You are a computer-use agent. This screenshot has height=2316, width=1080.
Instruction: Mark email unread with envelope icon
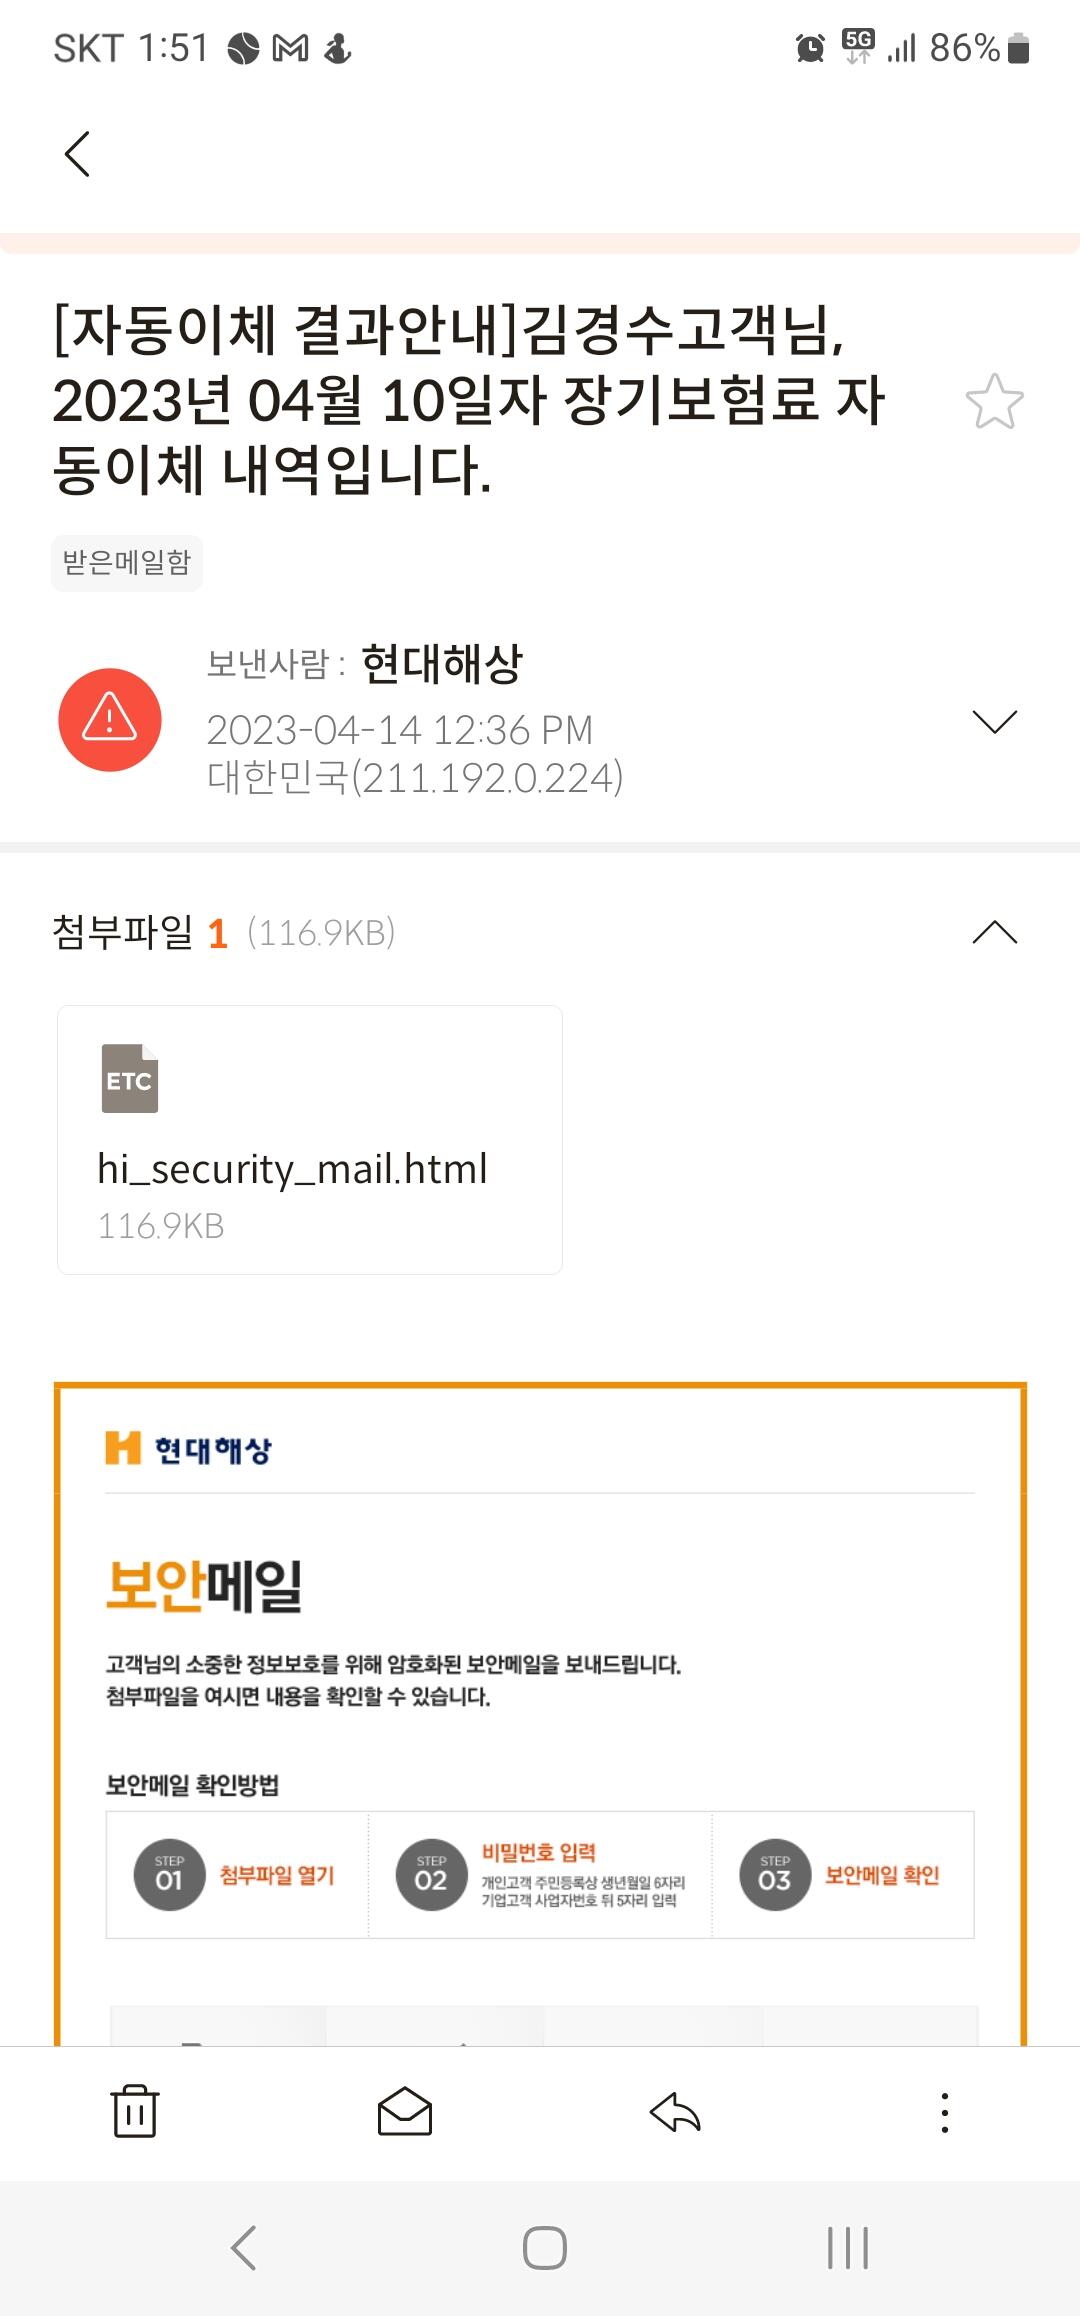pos(405,2112)
